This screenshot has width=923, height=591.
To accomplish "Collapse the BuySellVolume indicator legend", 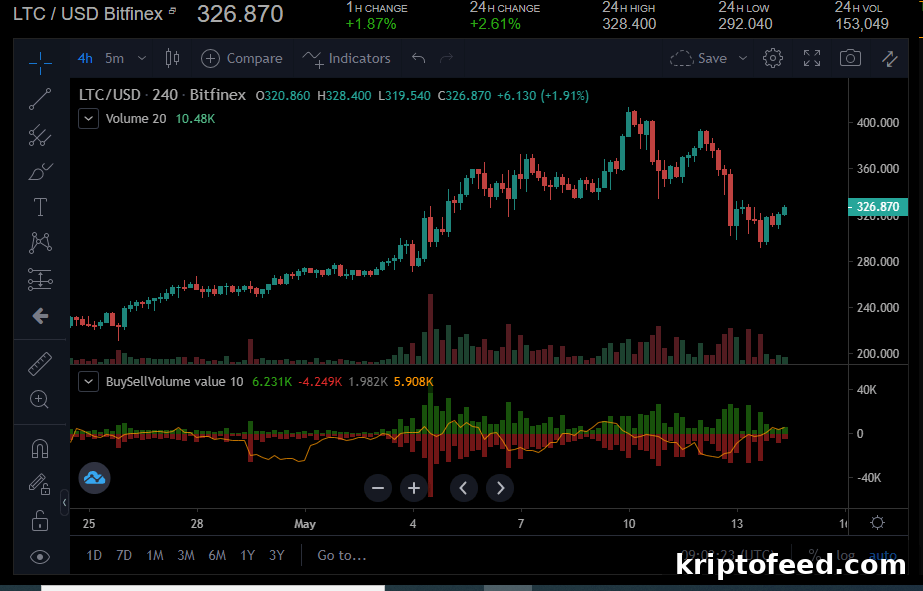I will point(88,381).
